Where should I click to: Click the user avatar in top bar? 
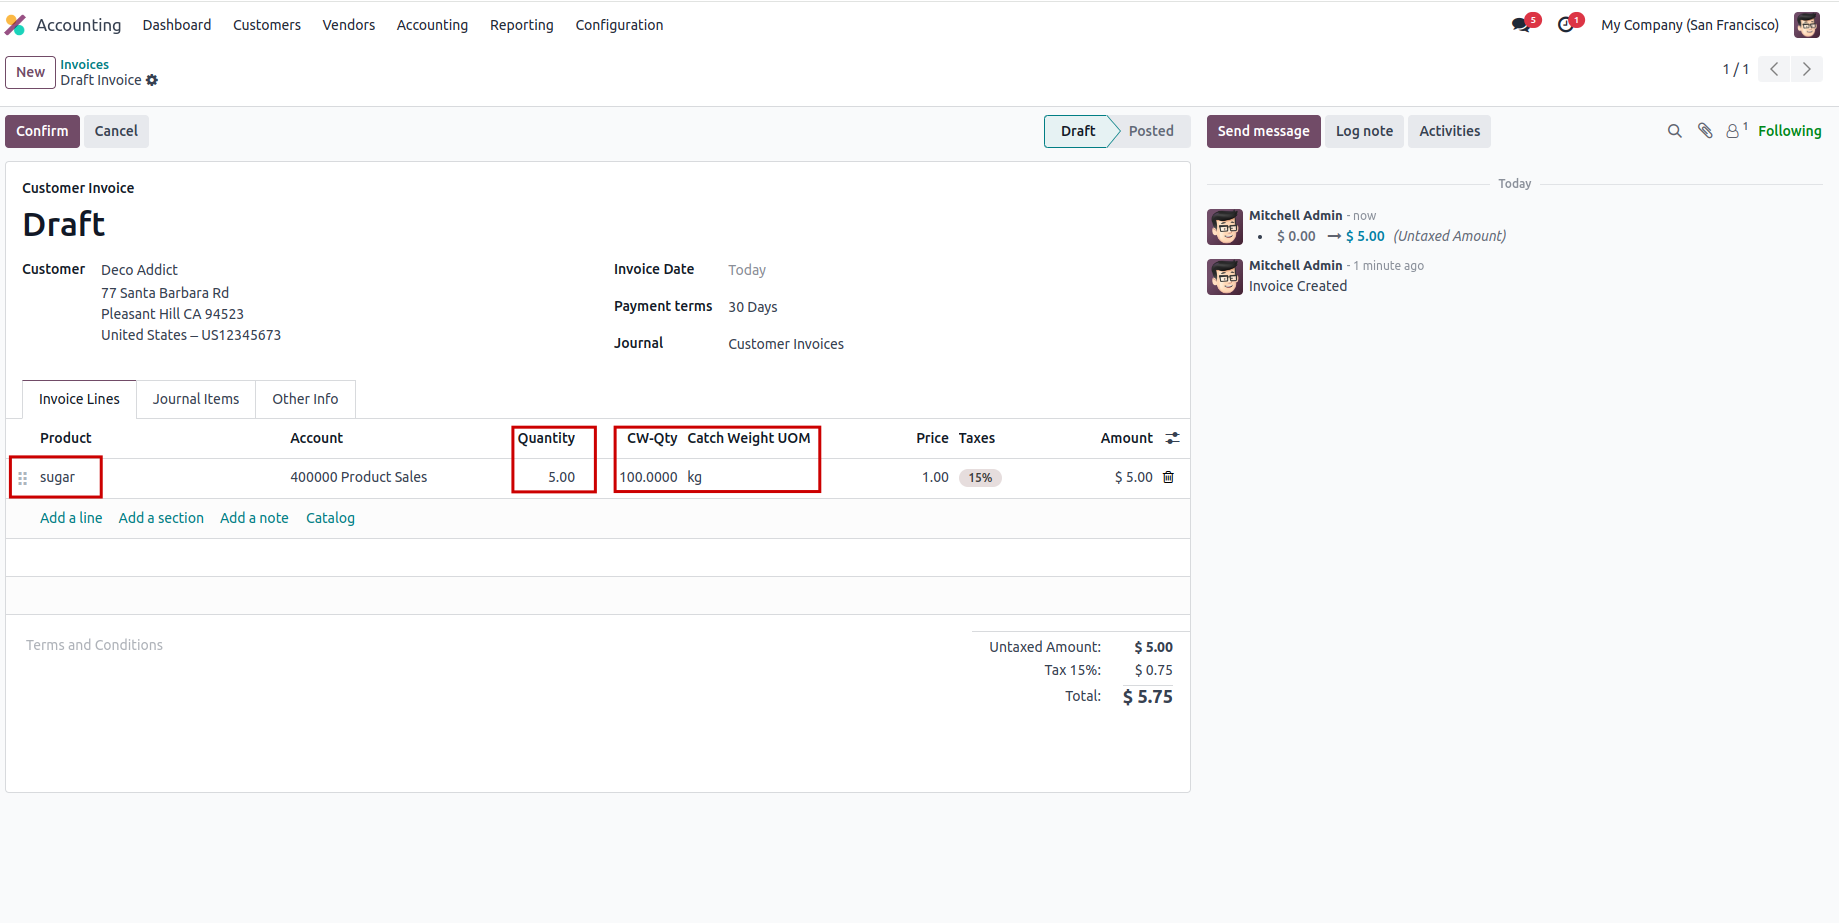(1806, 25)
